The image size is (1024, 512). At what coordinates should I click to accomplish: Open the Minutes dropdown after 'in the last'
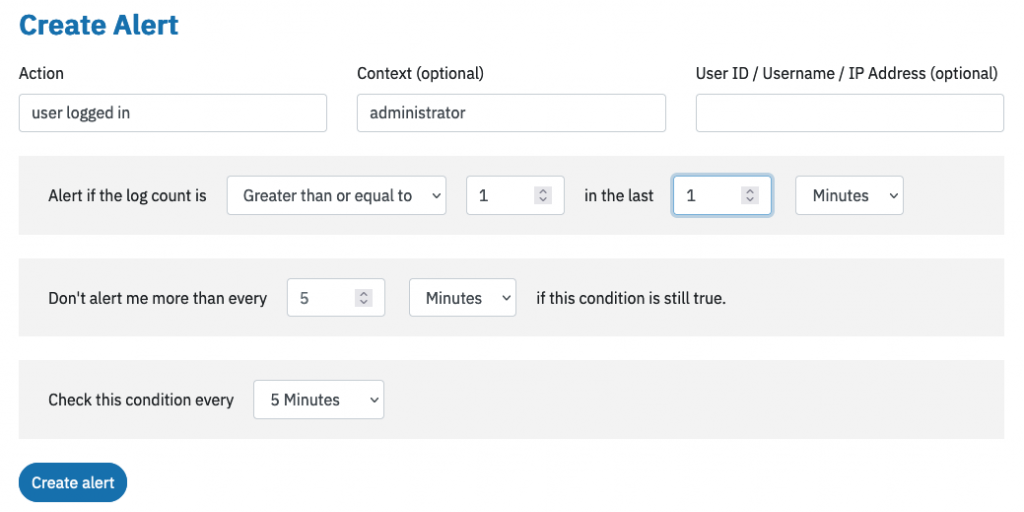pos(849,195)
